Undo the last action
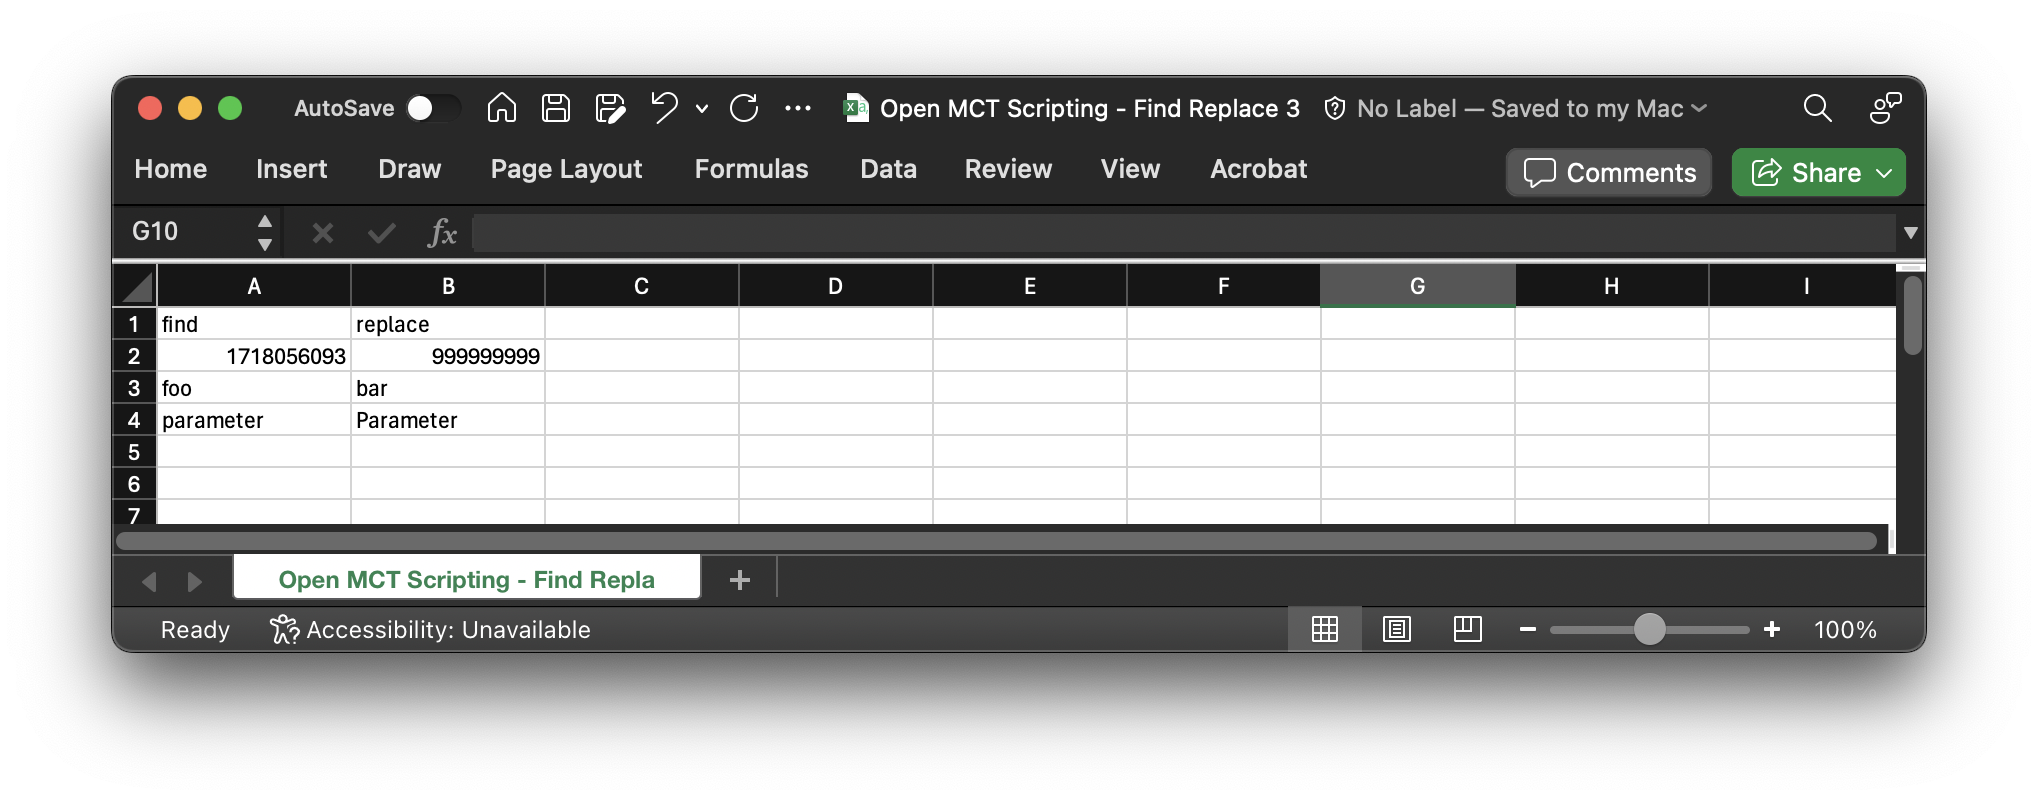2038x800 pixels. (x=664, y=107)
